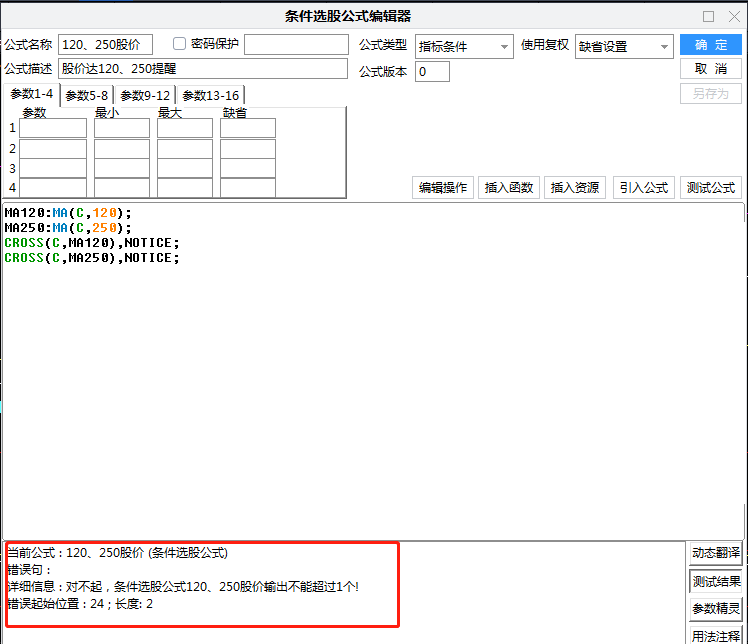Open the 公式类型 dropdown
Viewport: 748px width, 644px height.
pyautogui.click(x=464, y=46)
